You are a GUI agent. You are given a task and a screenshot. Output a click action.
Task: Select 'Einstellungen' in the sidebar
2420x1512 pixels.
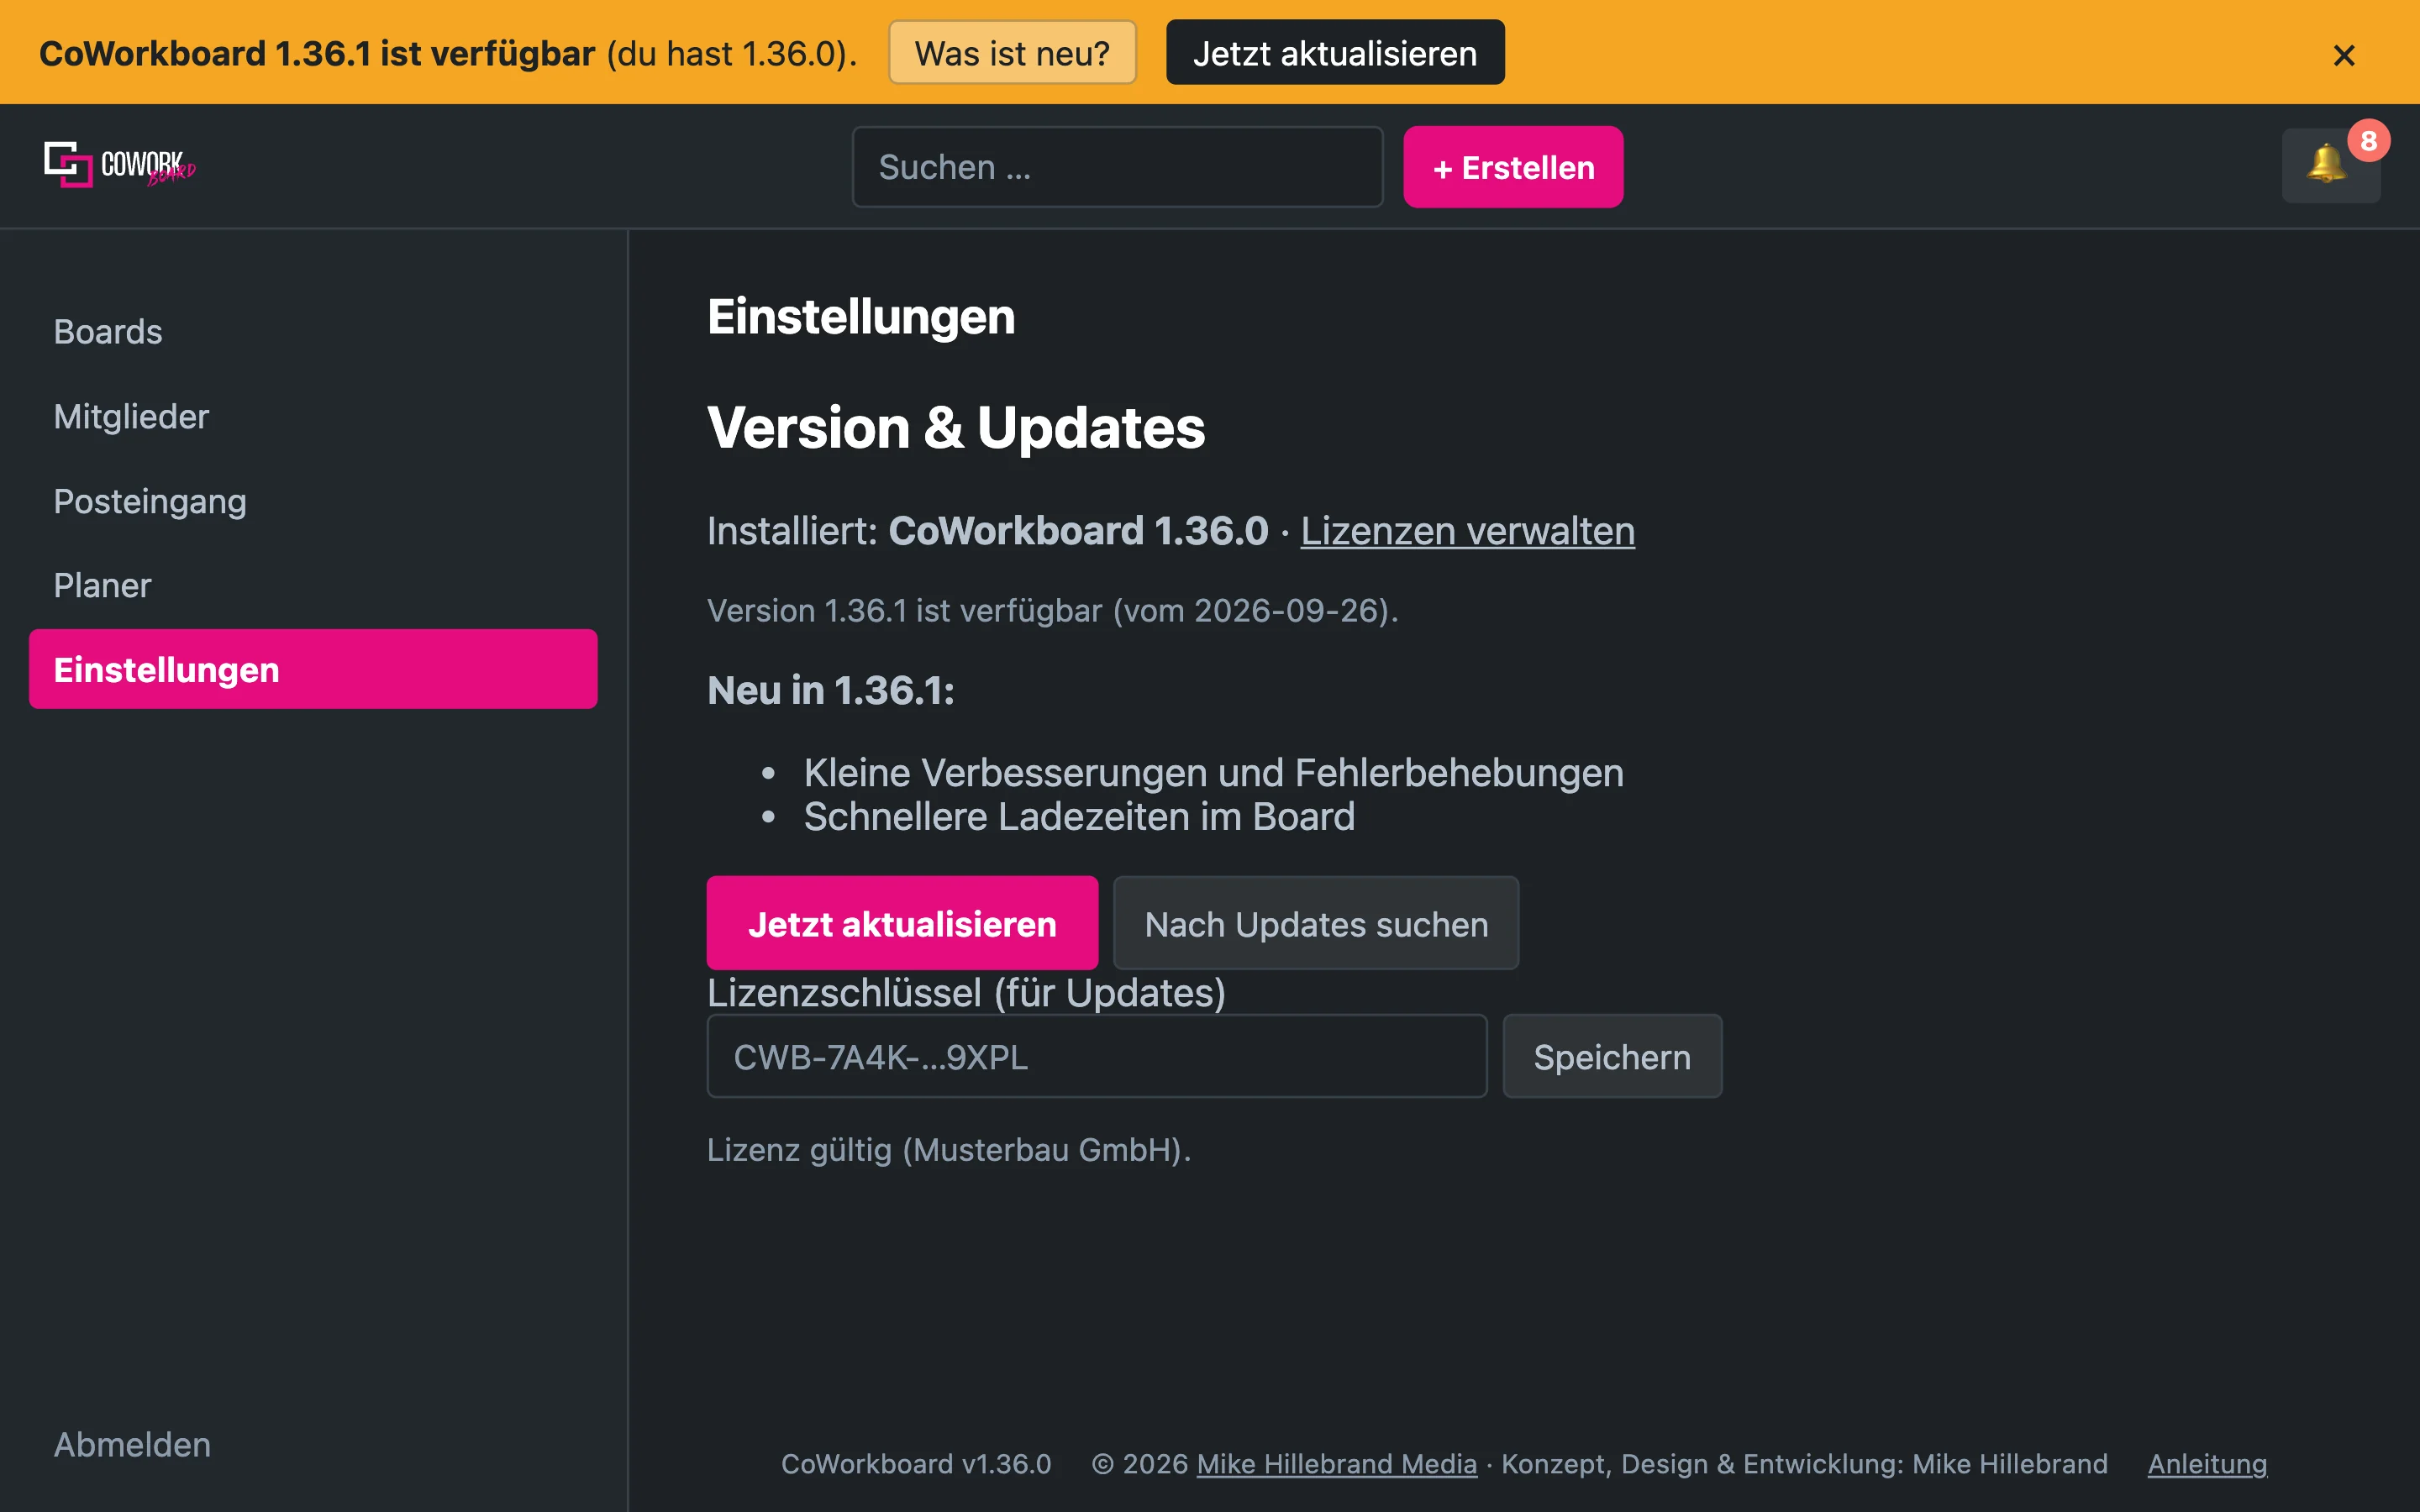pos(313,669)
